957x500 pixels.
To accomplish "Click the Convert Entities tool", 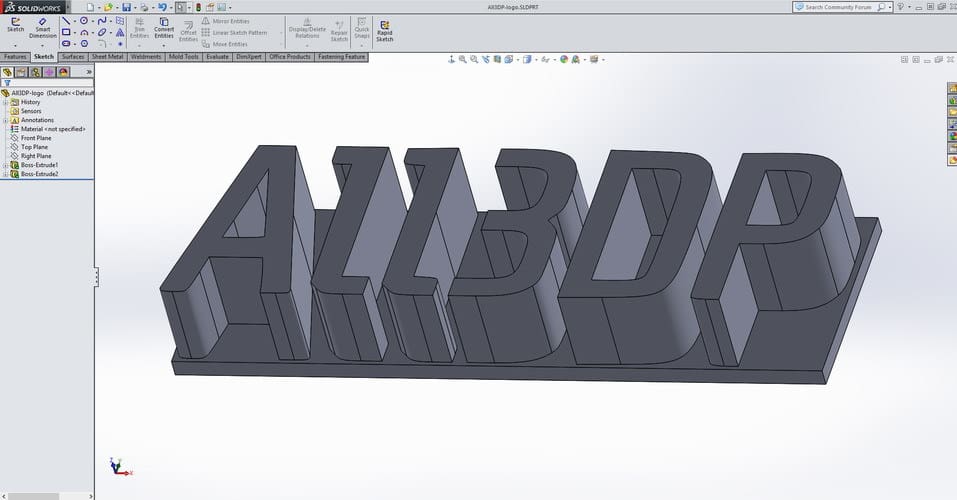I will click(x=164, y=27).
